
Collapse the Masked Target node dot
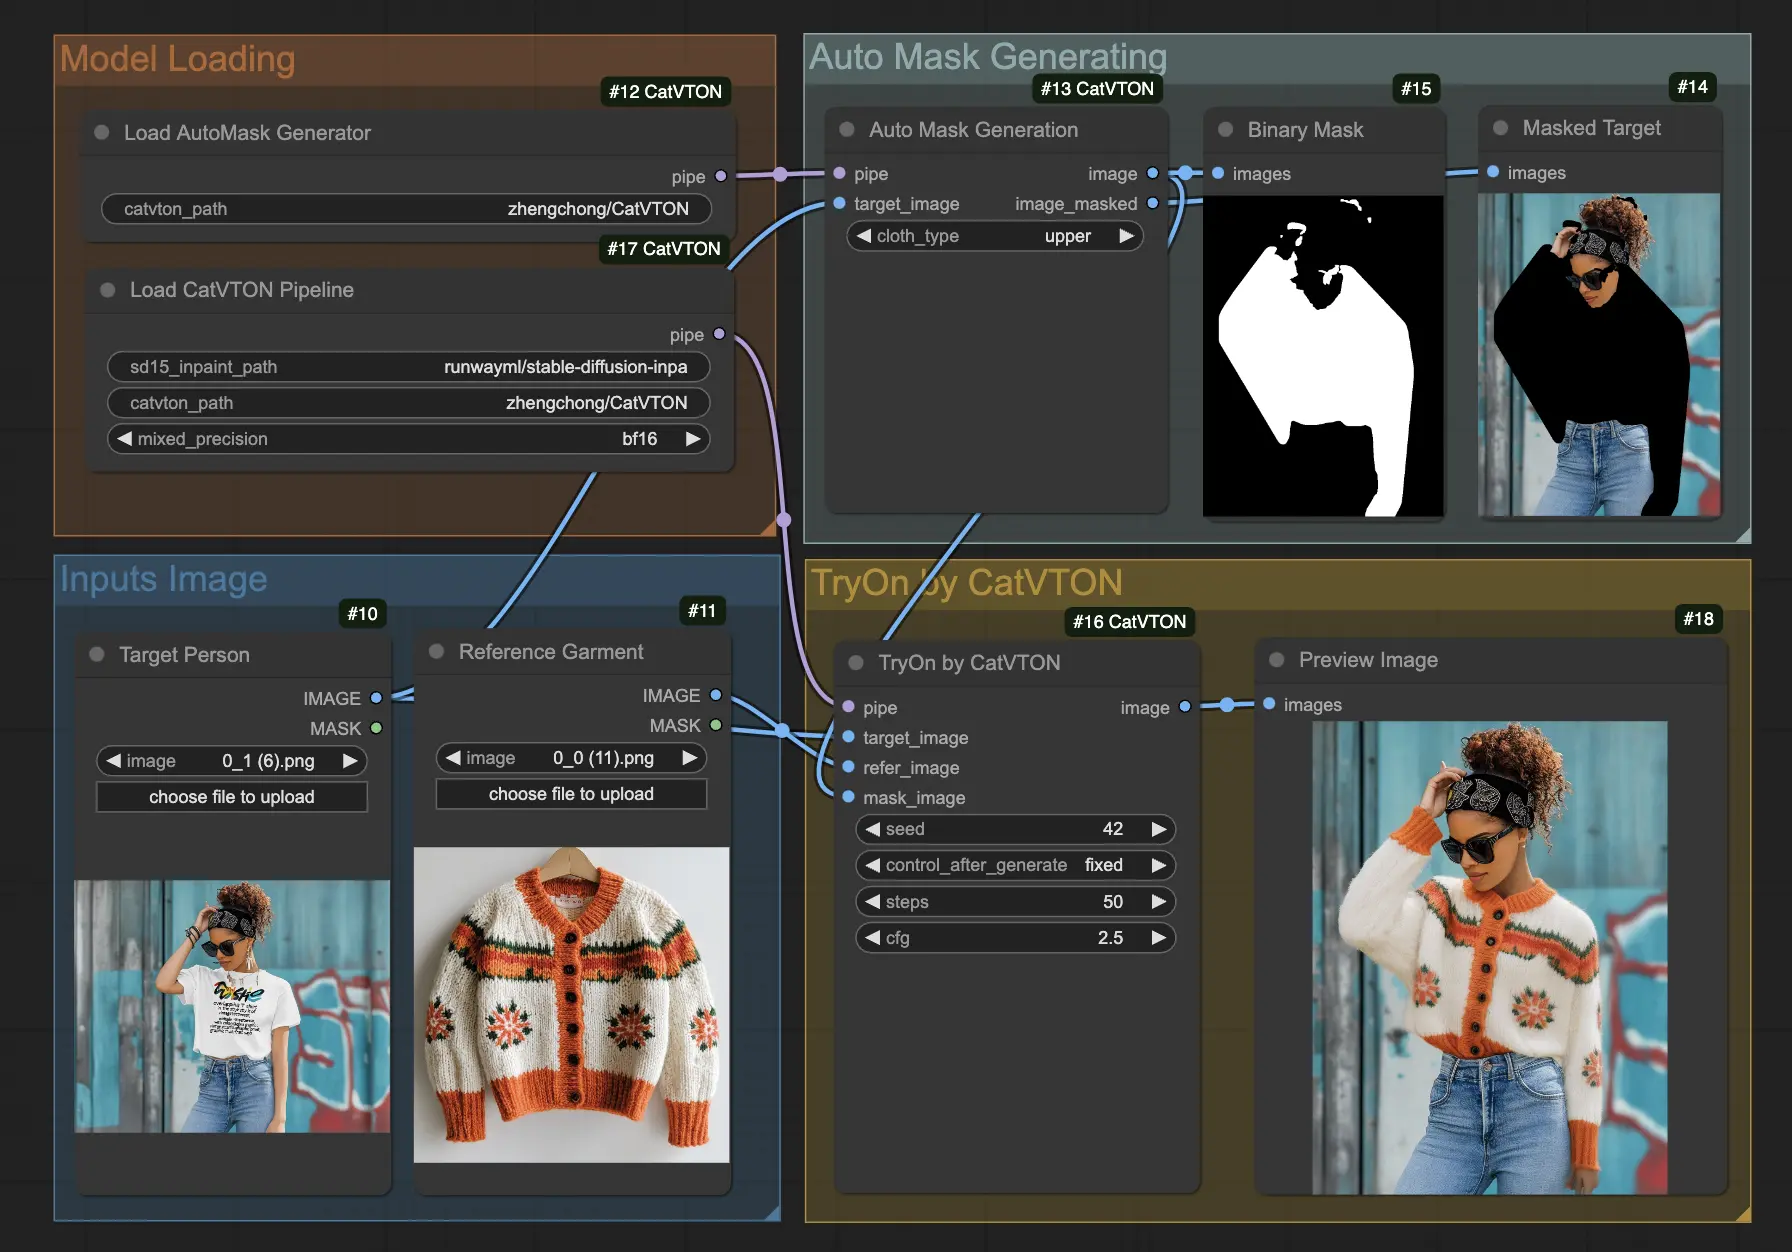(1500, 128)
